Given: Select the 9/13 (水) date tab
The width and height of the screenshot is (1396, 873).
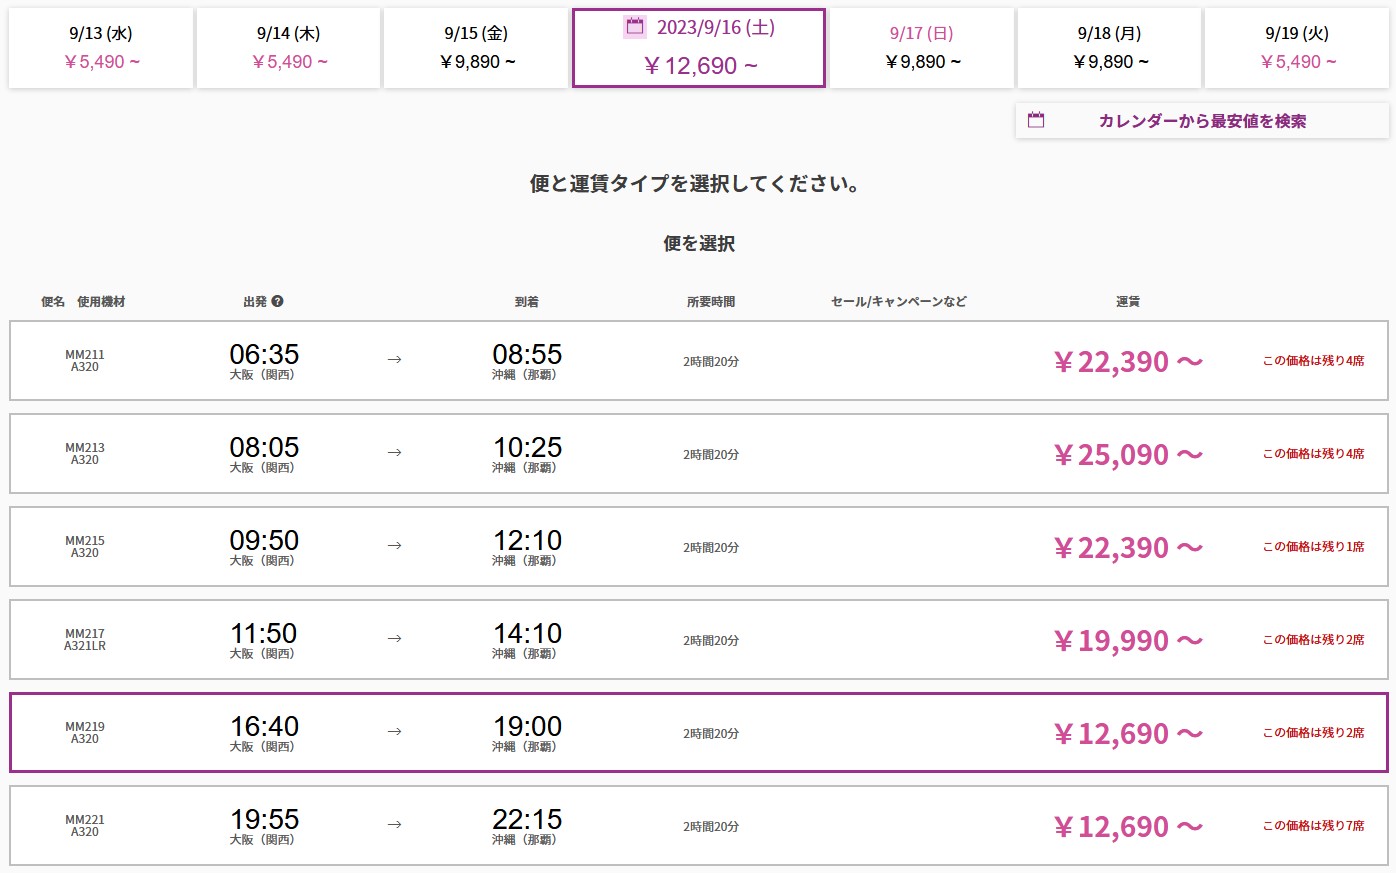Looking at the screenshot, I should point(101,48).
